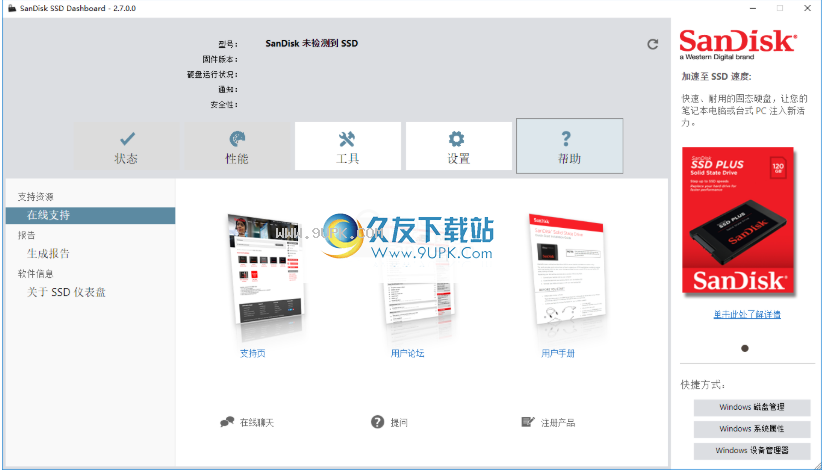Open Windows 系统属性 shortcut button
Image resolution: width=823 pixels, height=472 pixels.
coord(752,429)
